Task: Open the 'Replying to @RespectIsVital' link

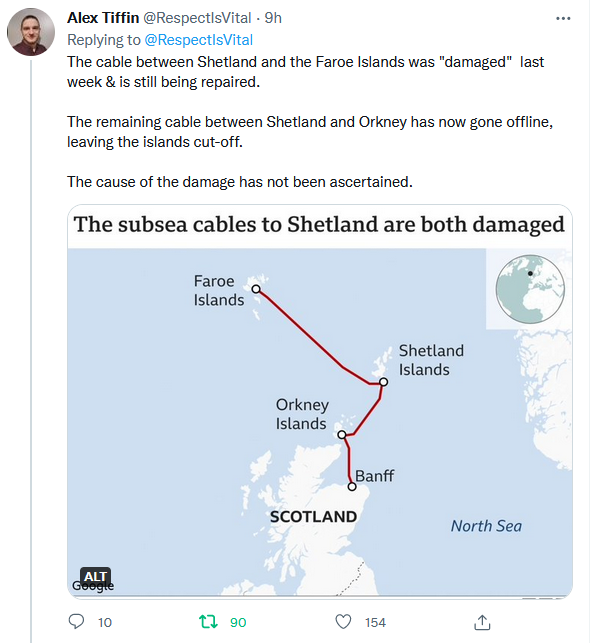Action: pos(198,39)
